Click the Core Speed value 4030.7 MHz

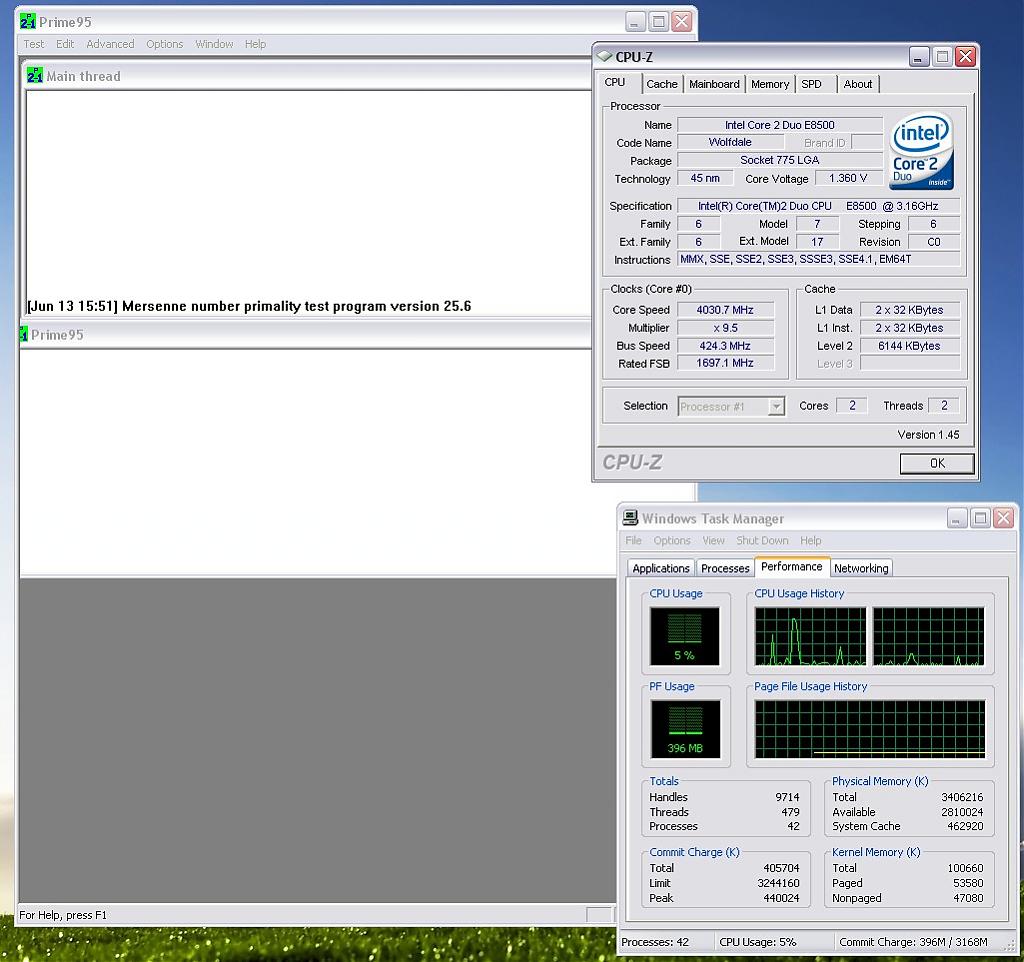click(x=725, y=310)
